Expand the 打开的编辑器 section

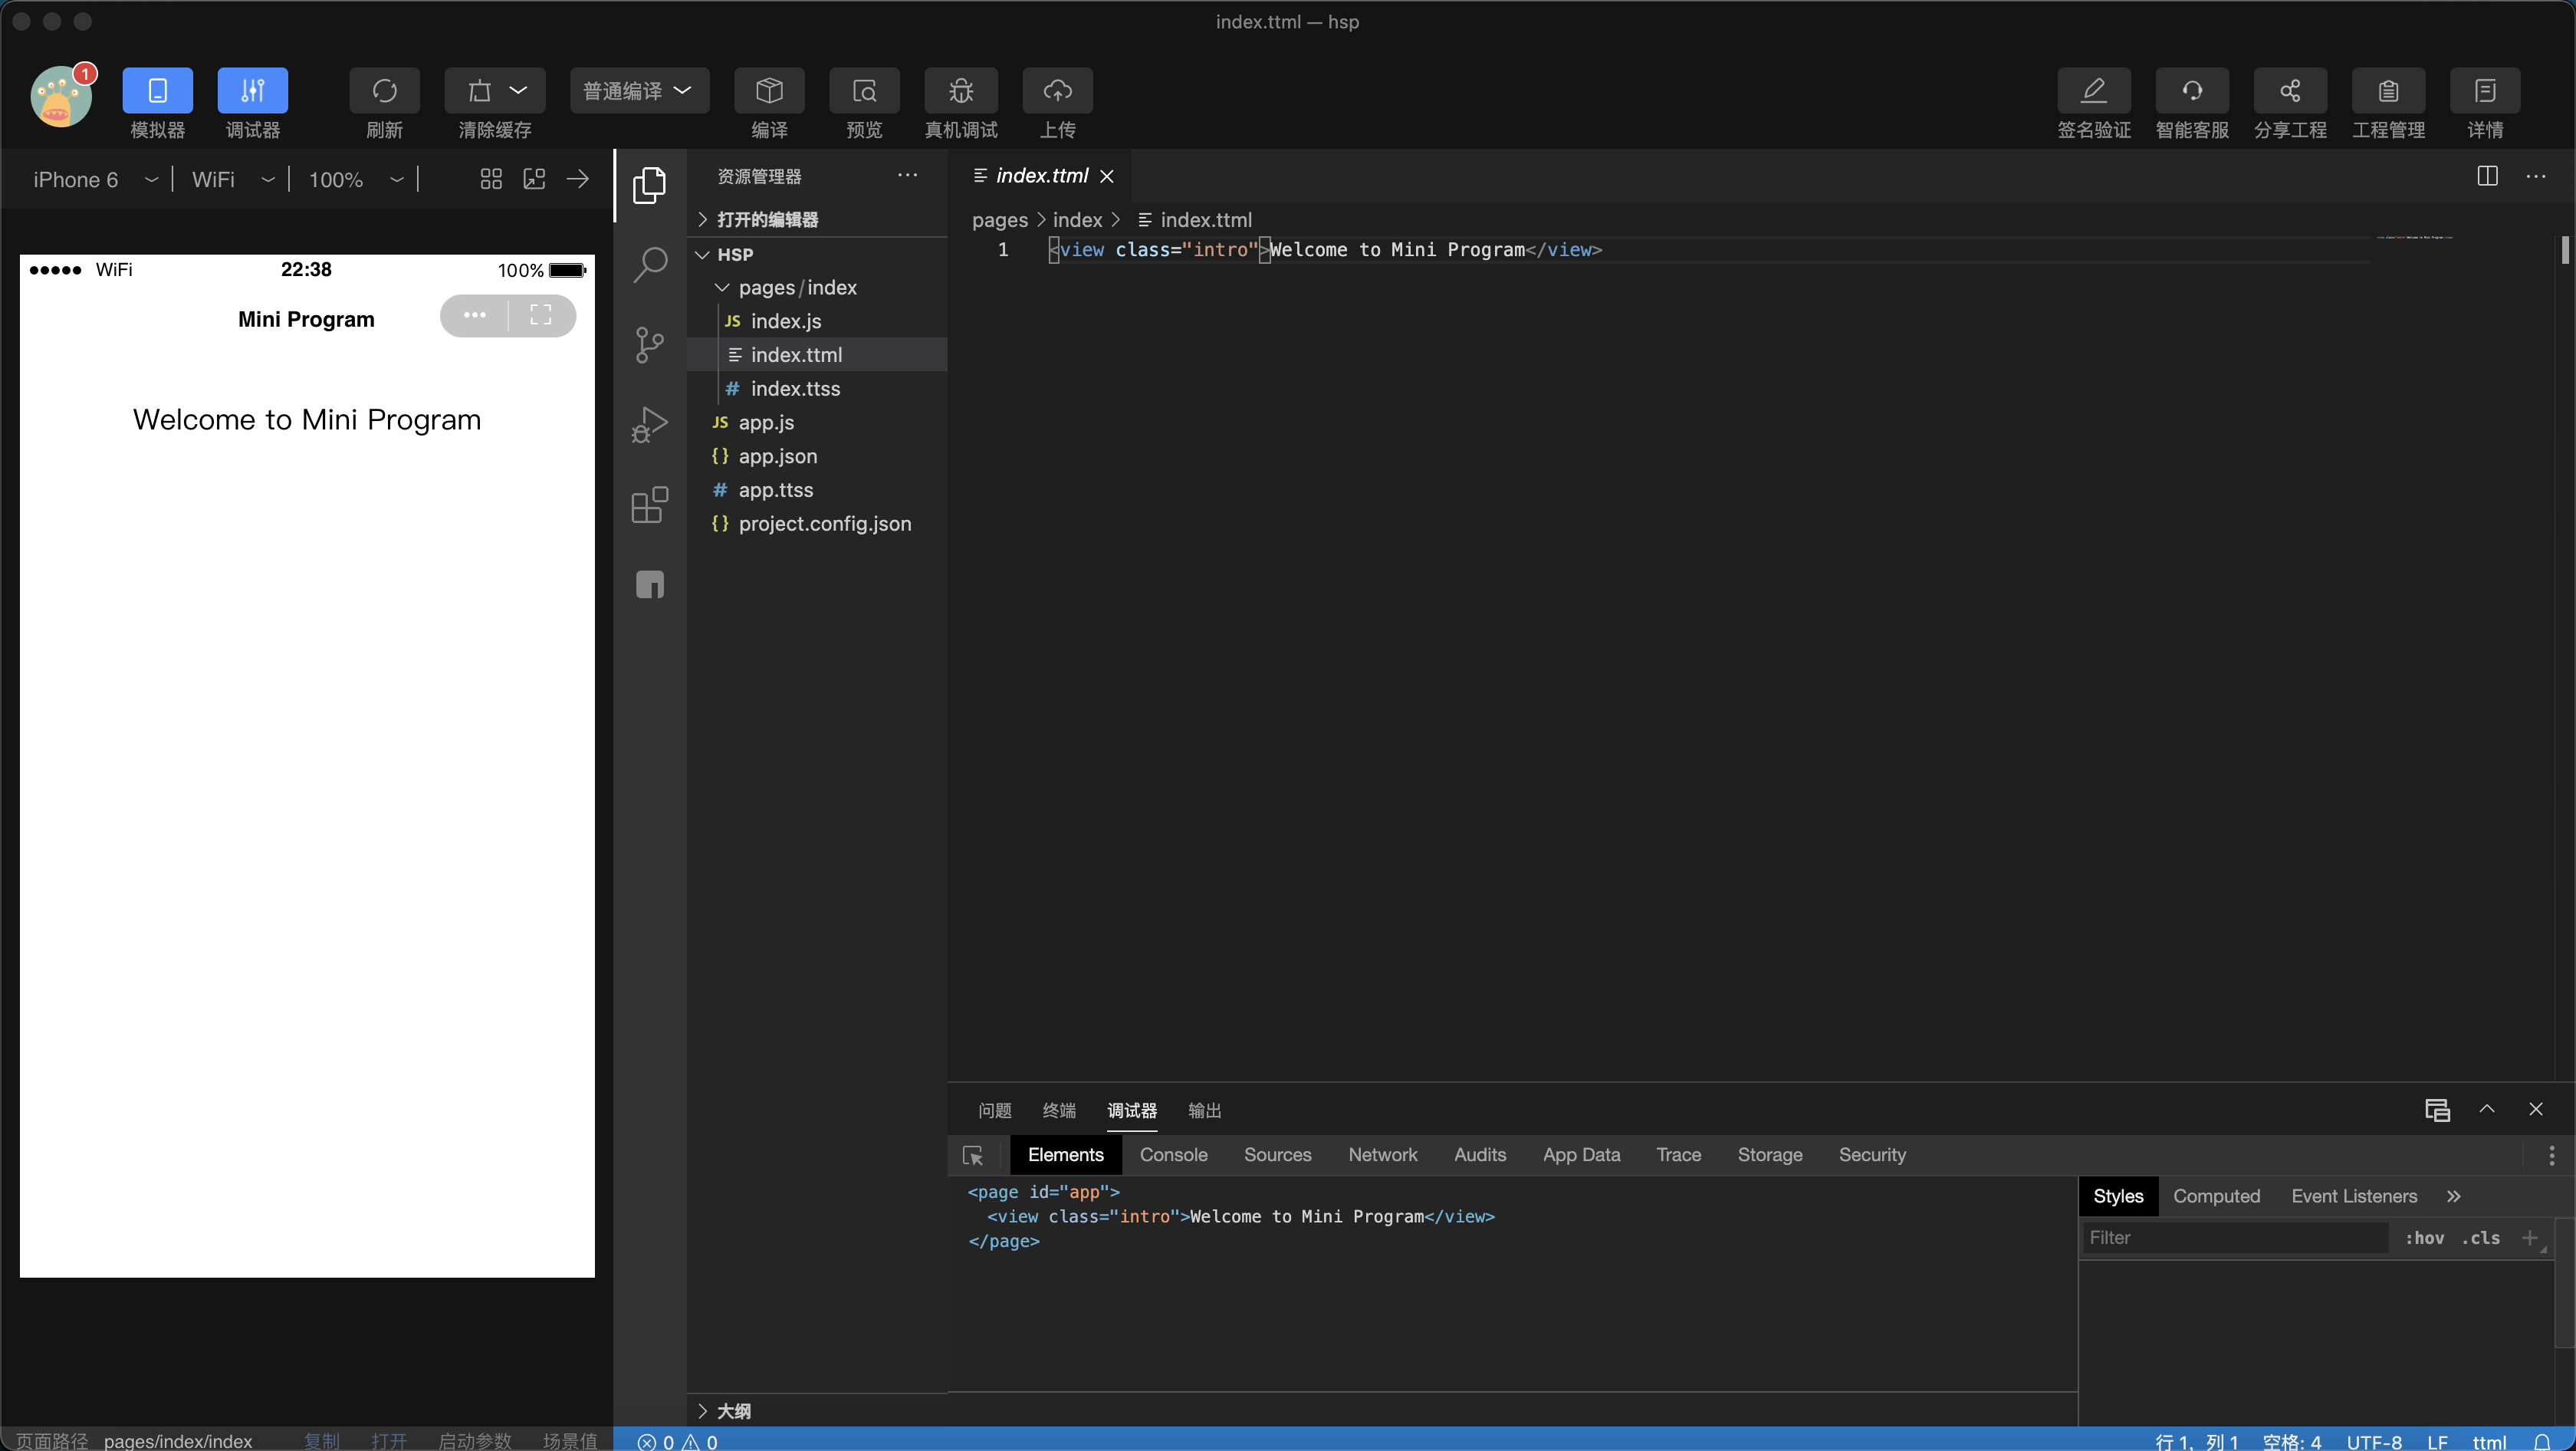tap(767, 219)
